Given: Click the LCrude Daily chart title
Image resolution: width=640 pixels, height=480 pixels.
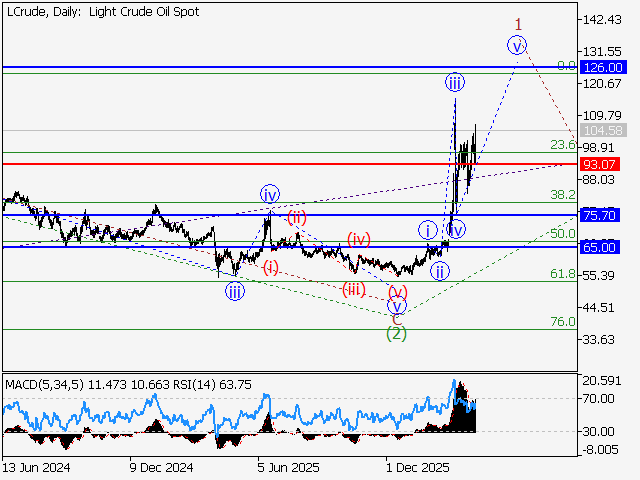Looking at the screenshot, I should 101,12.
